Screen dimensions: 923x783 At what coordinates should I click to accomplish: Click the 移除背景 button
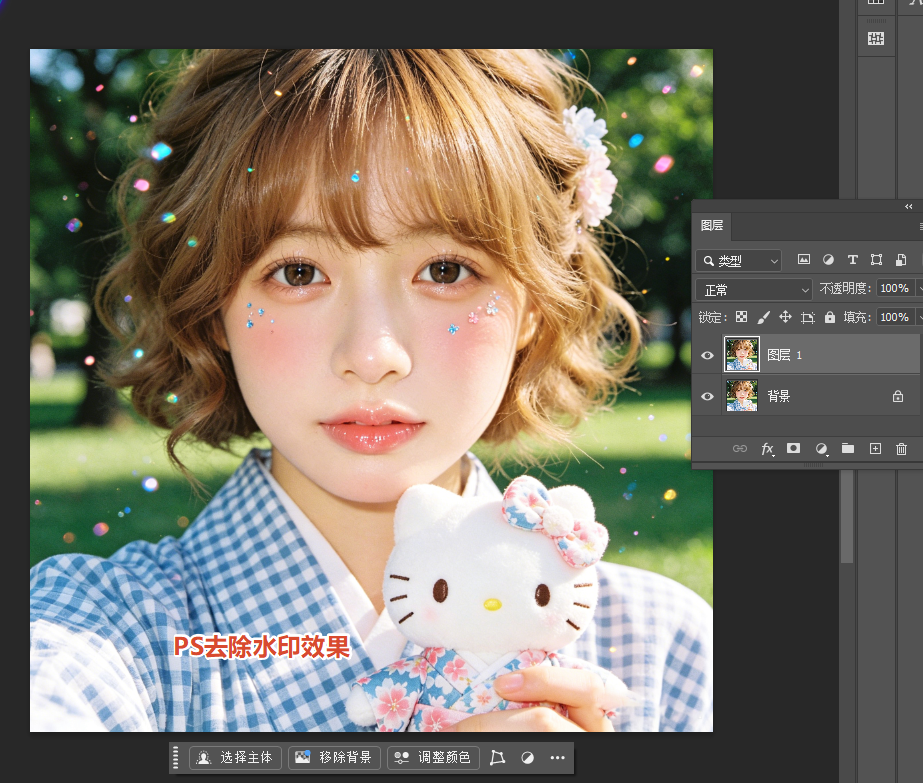334,757
